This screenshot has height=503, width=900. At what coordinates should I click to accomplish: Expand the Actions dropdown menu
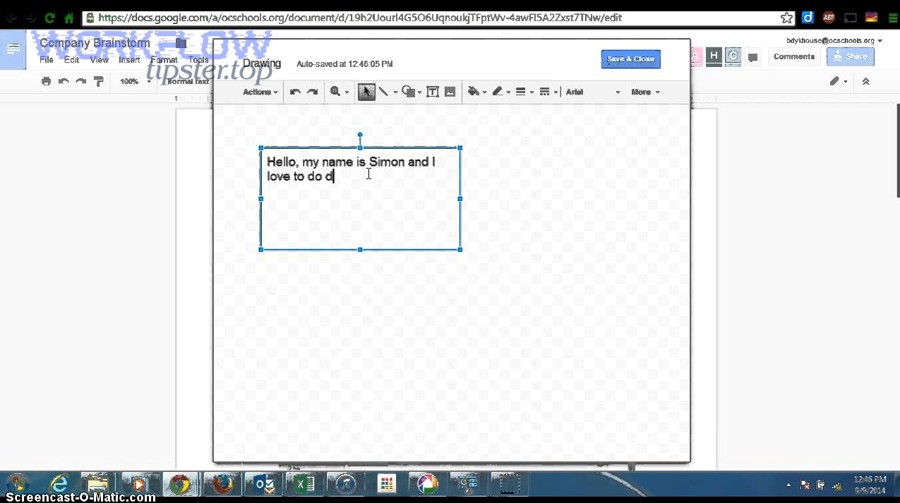[260, 92]
